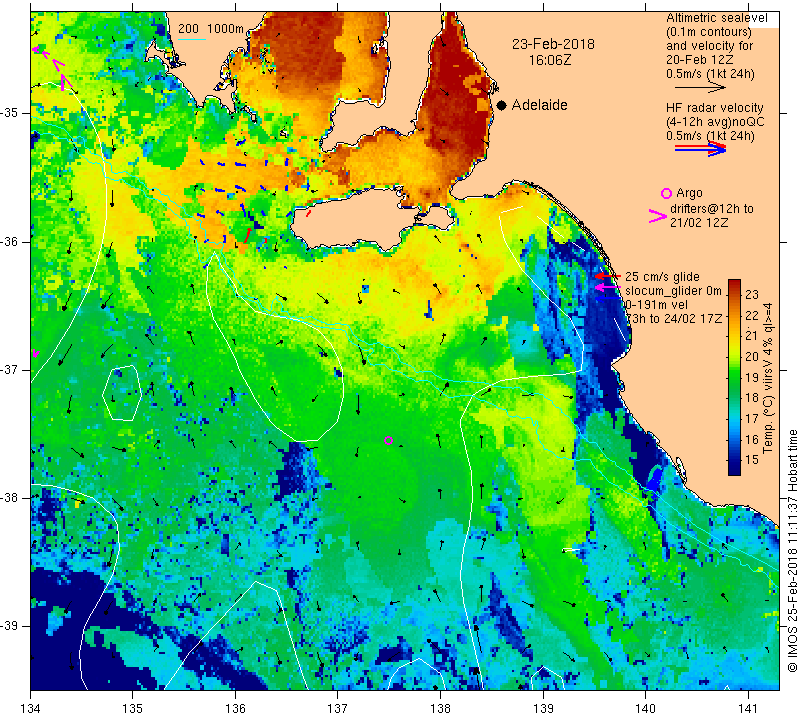The image size is (800, 720).
Task: Click the 'Argo' legend label
Action: click(689, 193)
